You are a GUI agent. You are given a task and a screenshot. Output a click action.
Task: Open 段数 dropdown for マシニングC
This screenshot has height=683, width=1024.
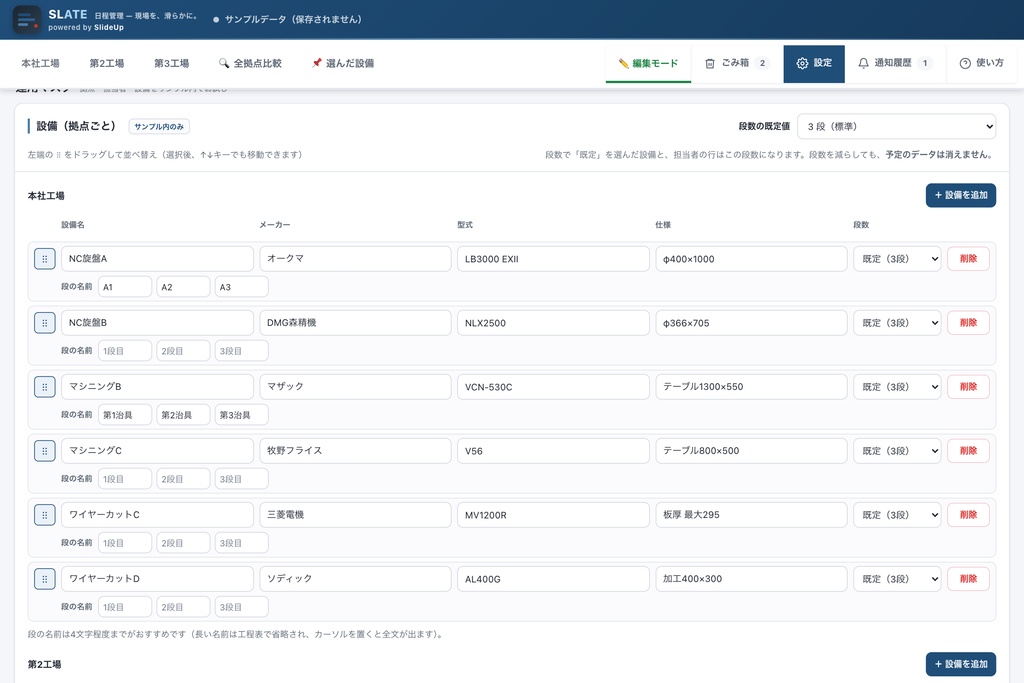897,451
